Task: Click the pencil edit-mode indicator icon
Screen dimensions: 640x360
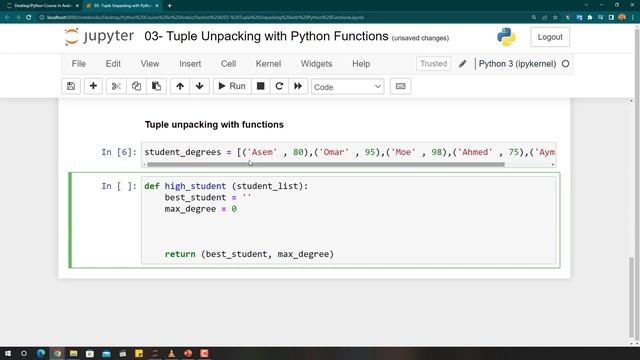Action: 462,64
